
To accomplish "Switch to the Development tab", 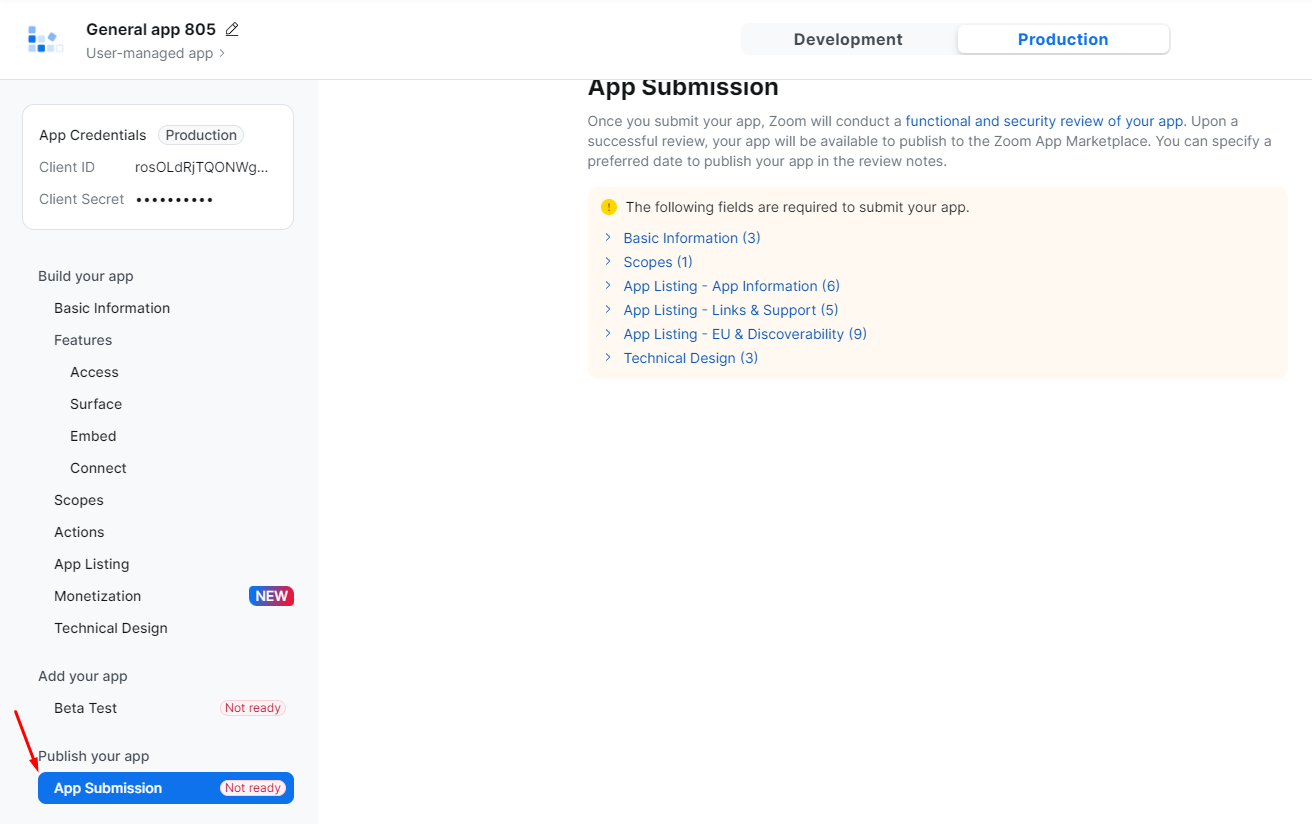I will (848, 39).
